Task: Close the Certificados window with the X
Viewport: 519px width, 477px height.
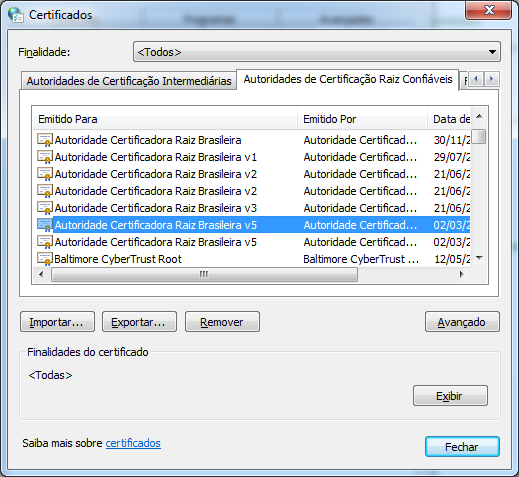Action: (488, 10)
